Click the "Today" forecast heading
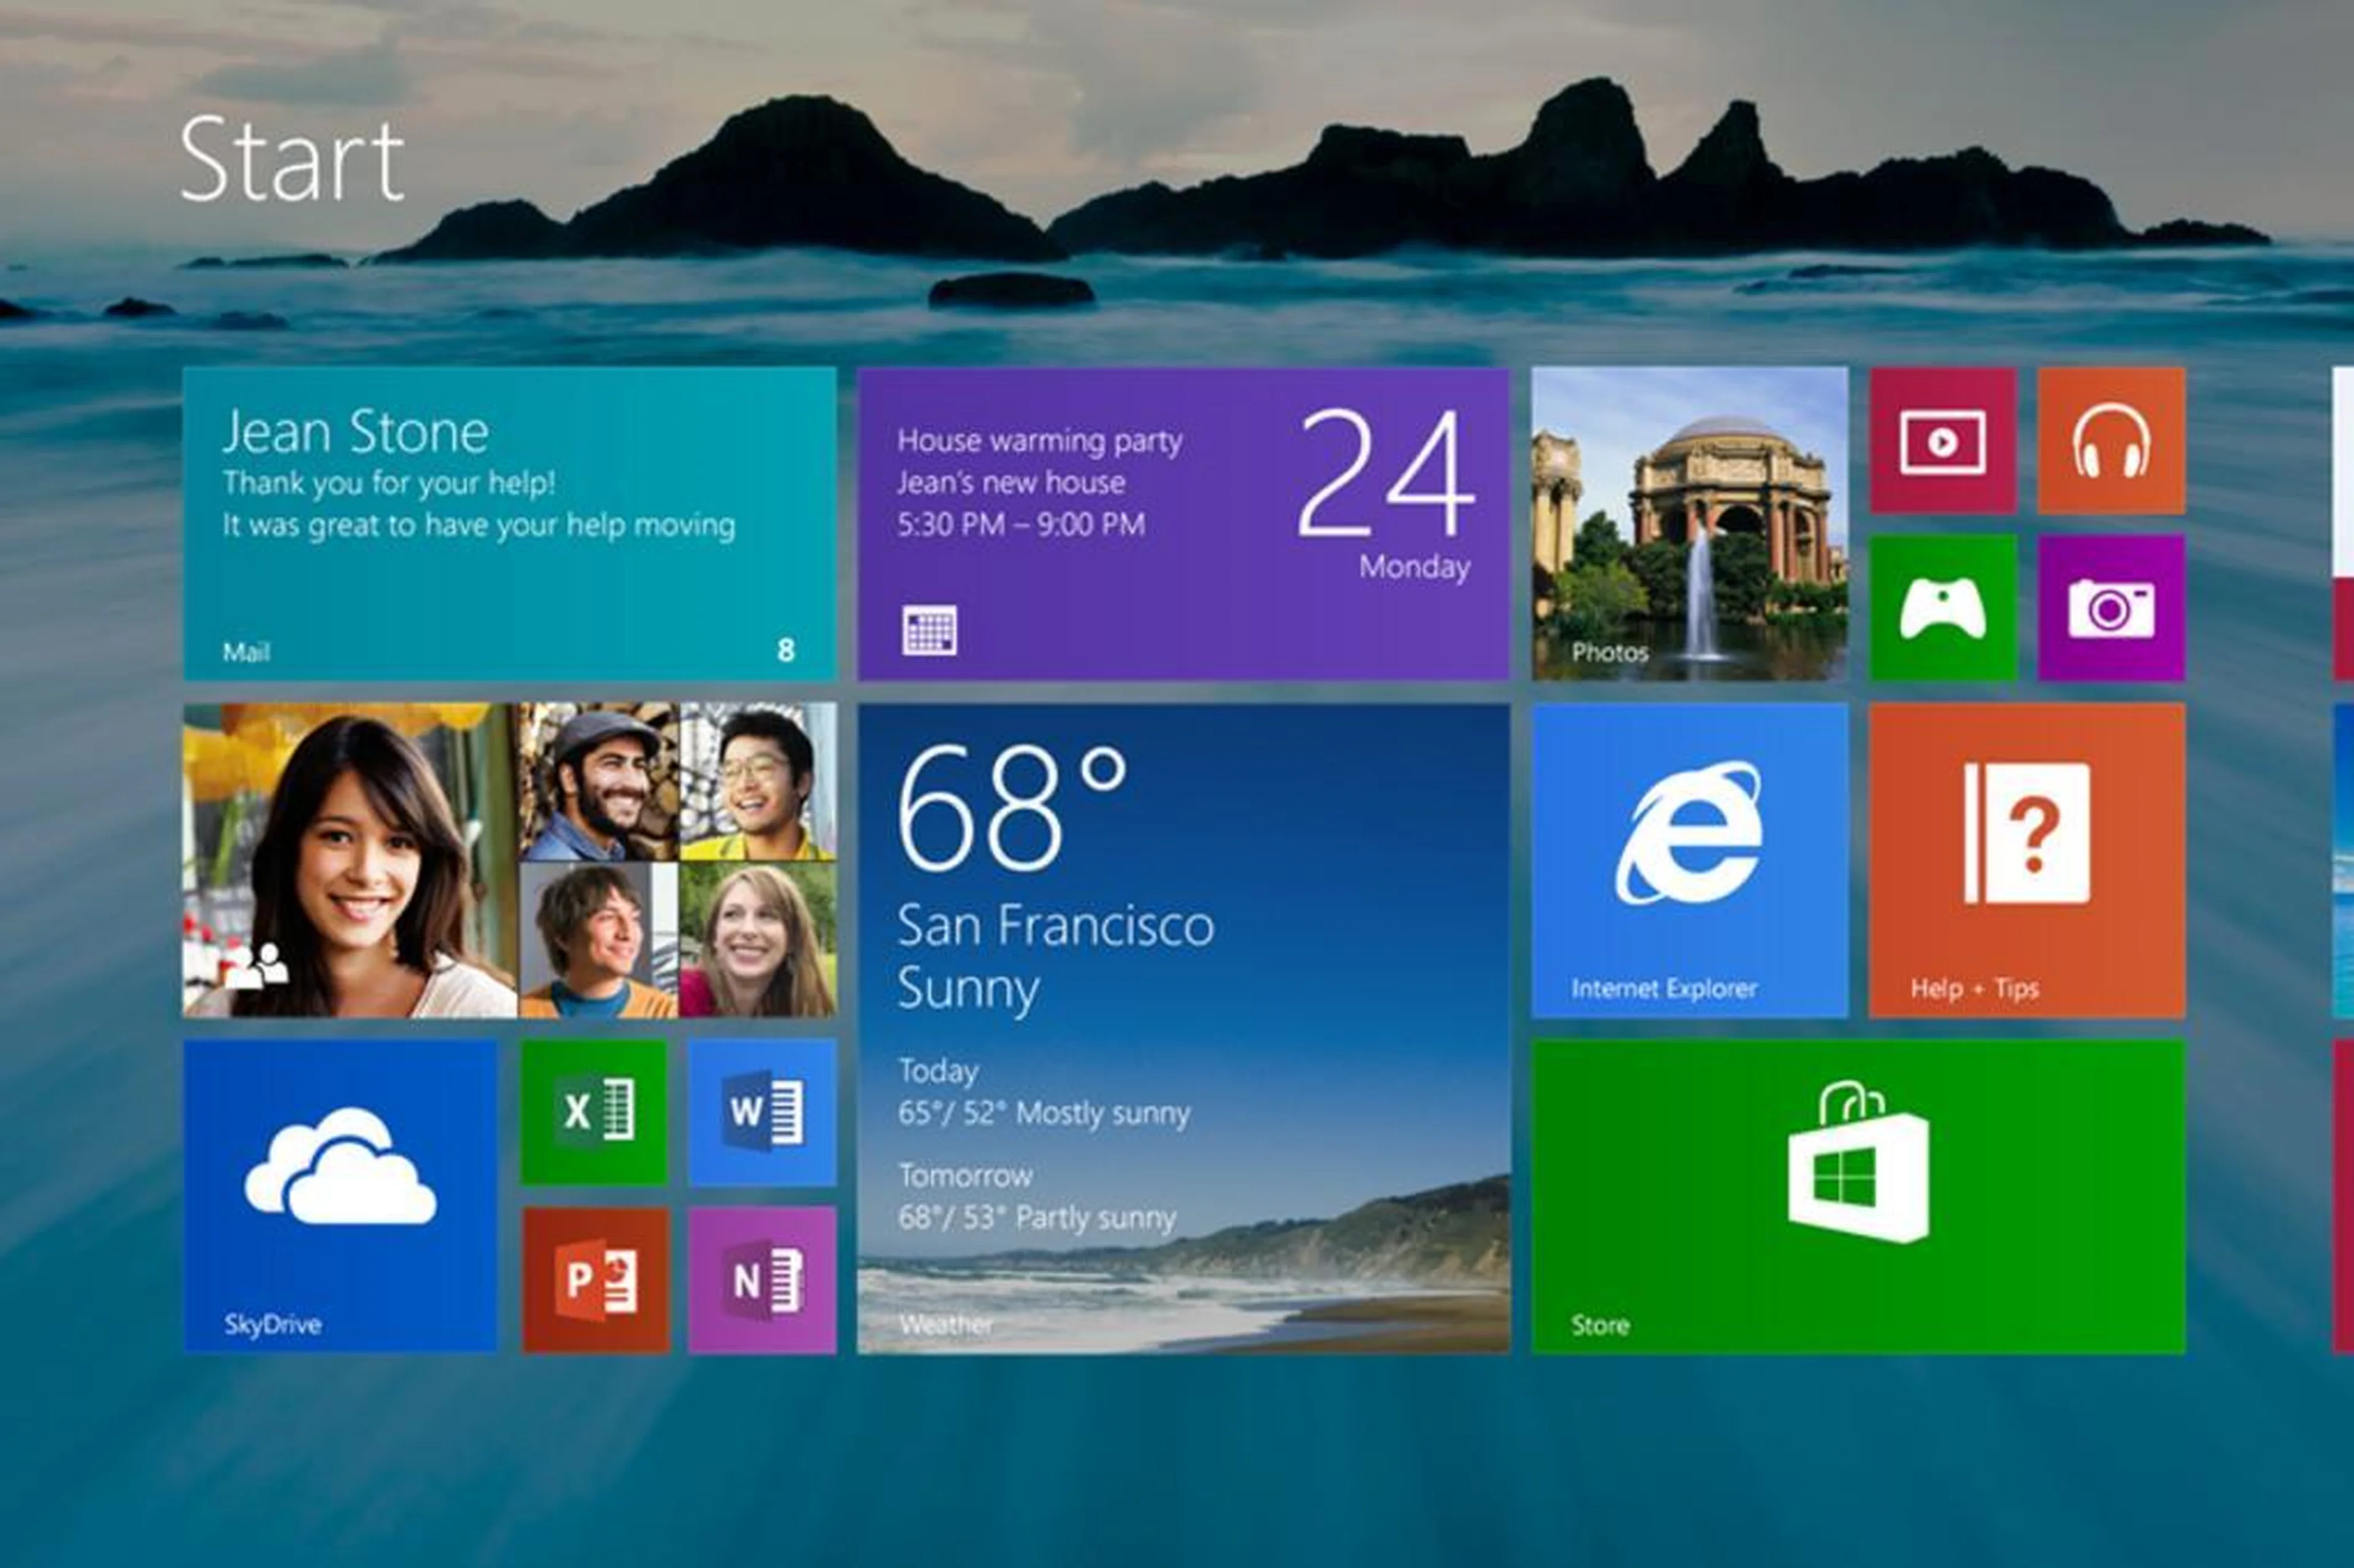2354x1568 pixels. point(938,1071)
